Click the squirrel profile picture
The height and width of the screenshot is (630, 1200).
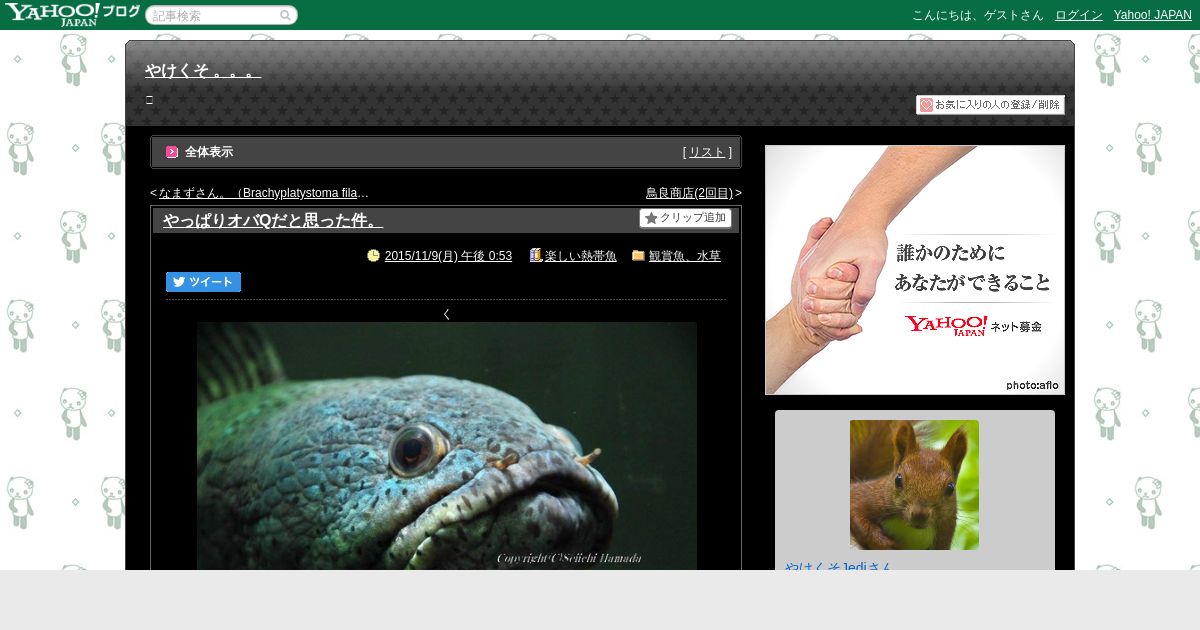point(914,485)
